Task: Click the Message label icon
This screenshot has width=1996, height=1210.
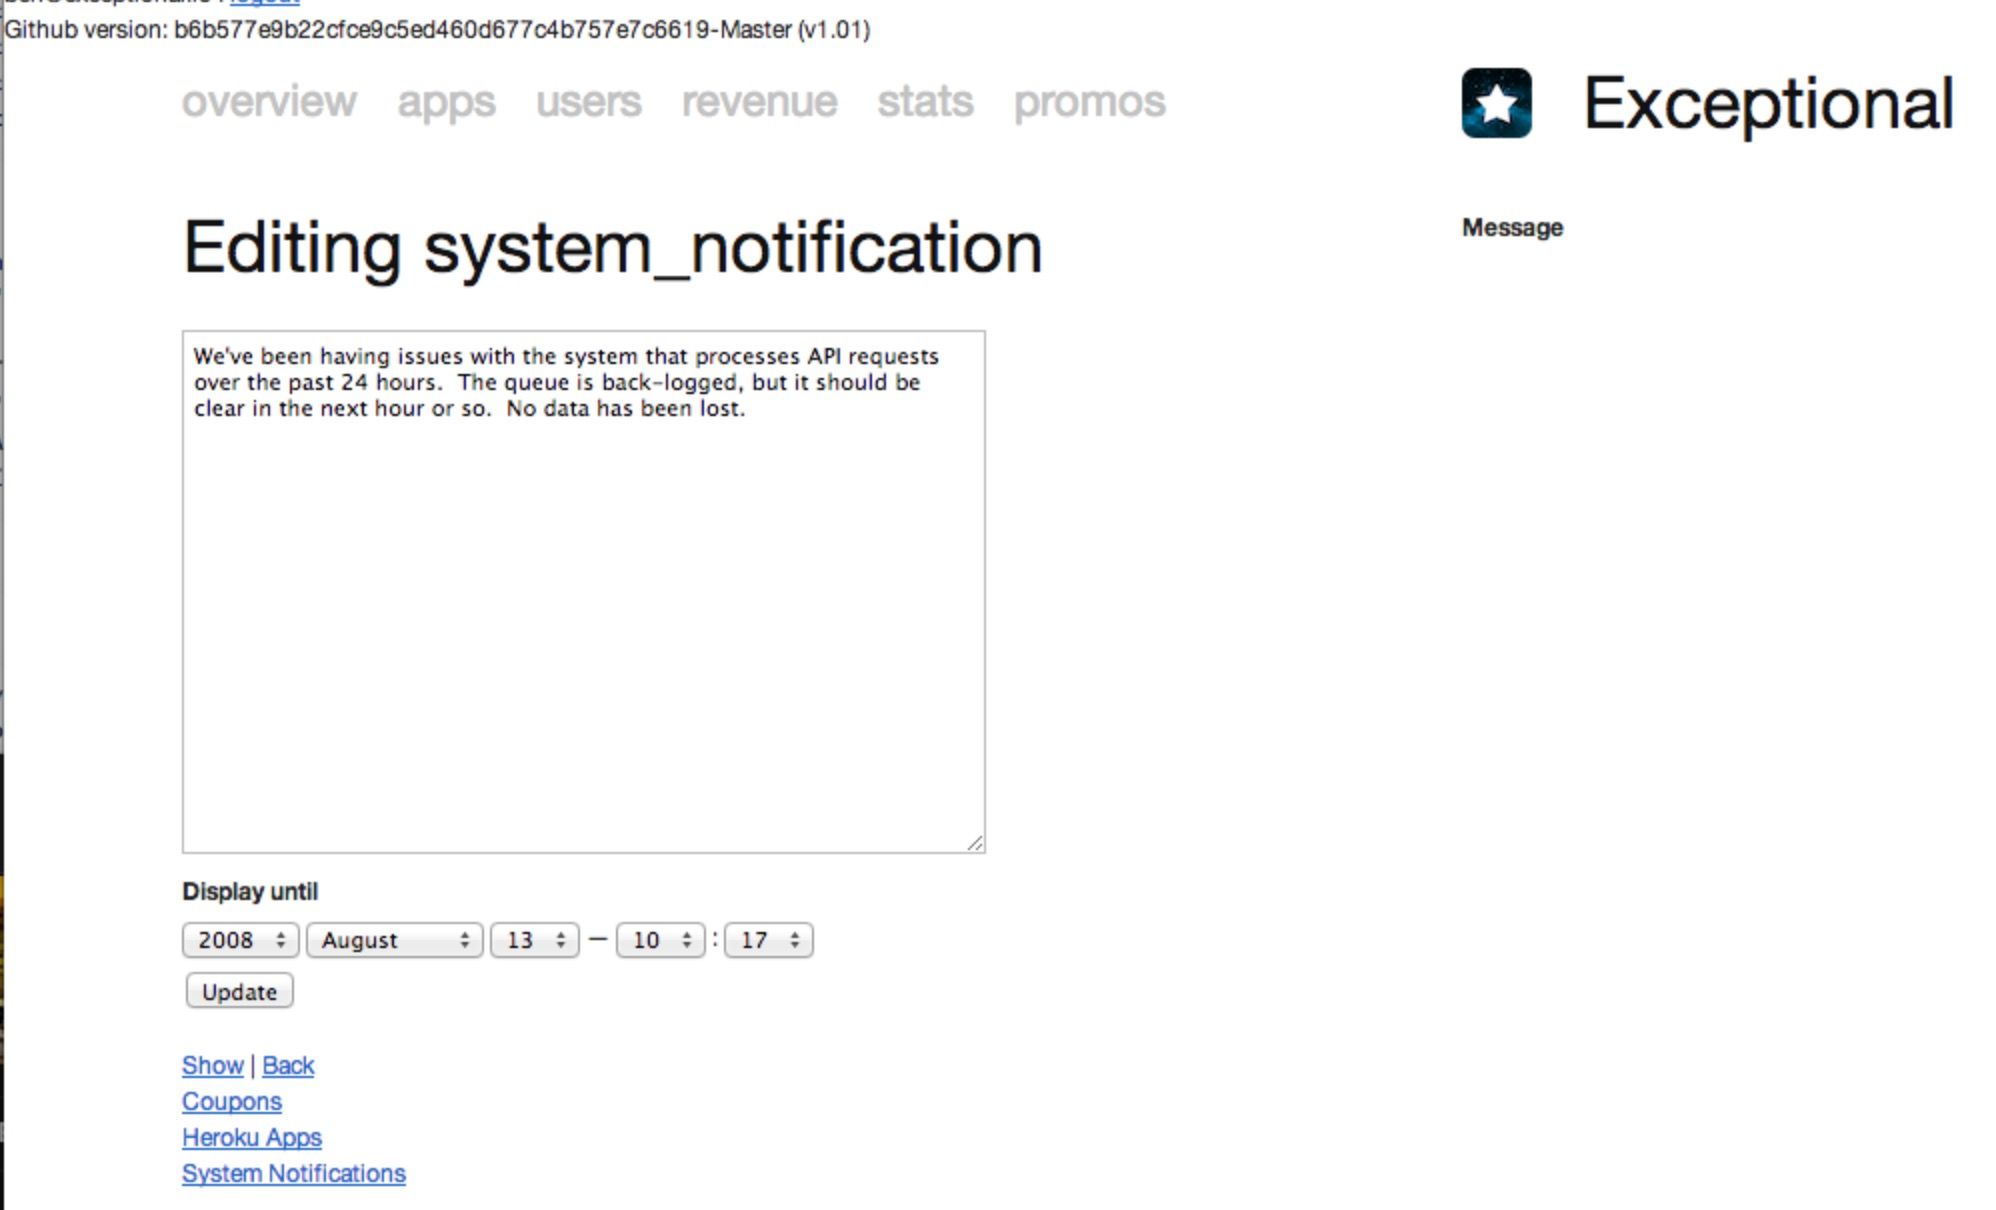Action: pyautogui.click(x=1511, y=228)
